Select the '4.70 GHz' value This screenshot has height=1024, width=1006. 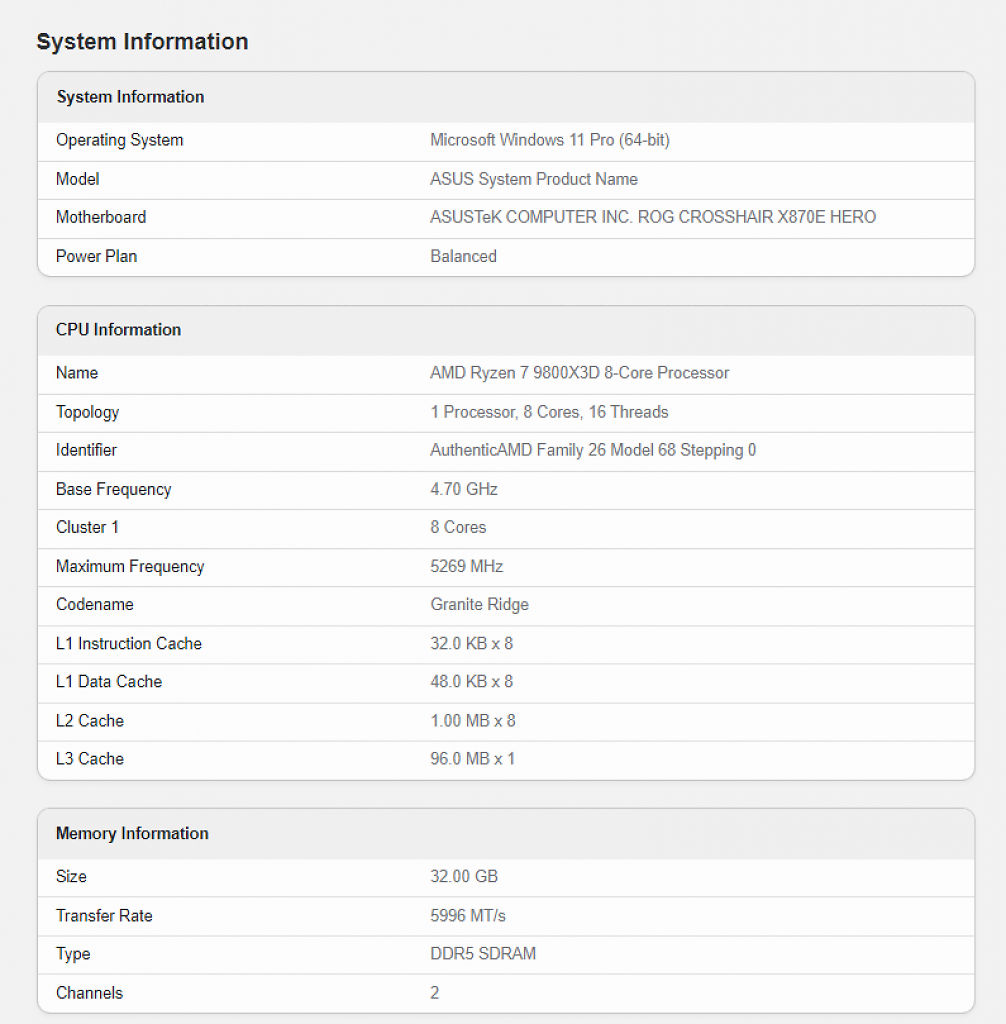pyautogui.click(x=464, y=489)
